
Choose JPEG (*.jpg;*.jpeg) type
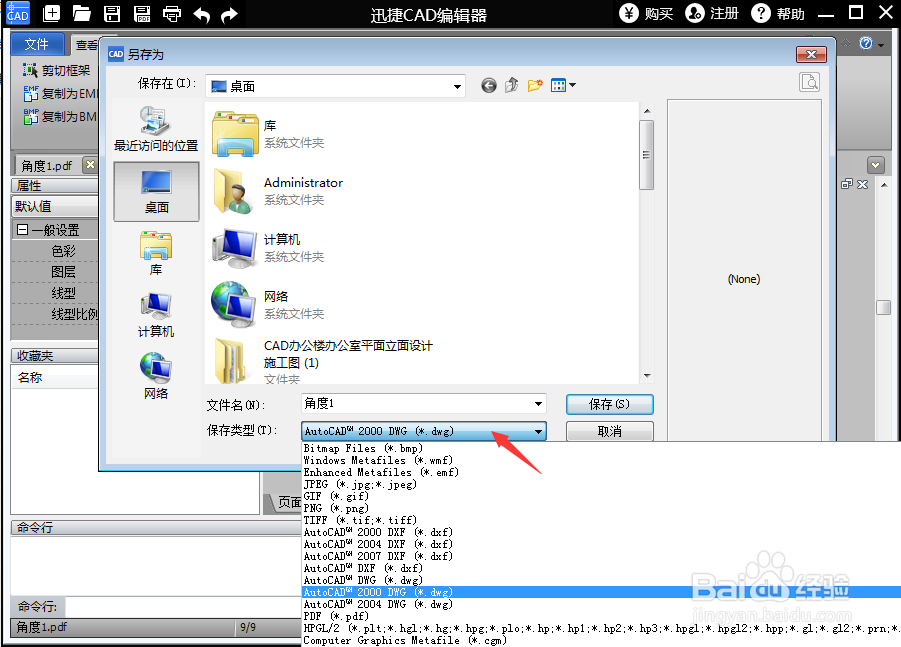pyautogui.click(x=360, y=484)
